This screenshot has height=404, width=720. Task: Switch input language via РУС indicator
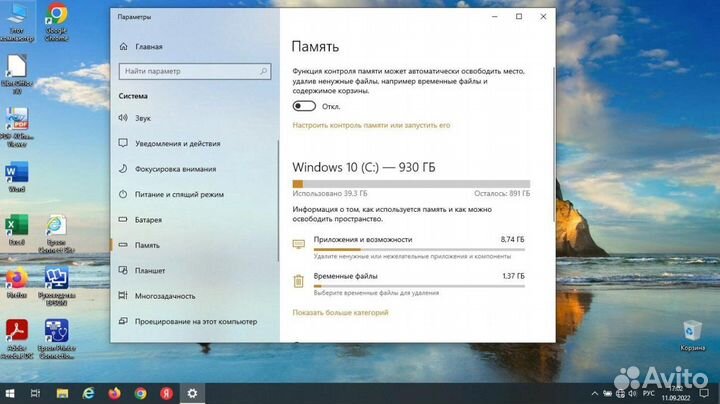click(648, 393)
